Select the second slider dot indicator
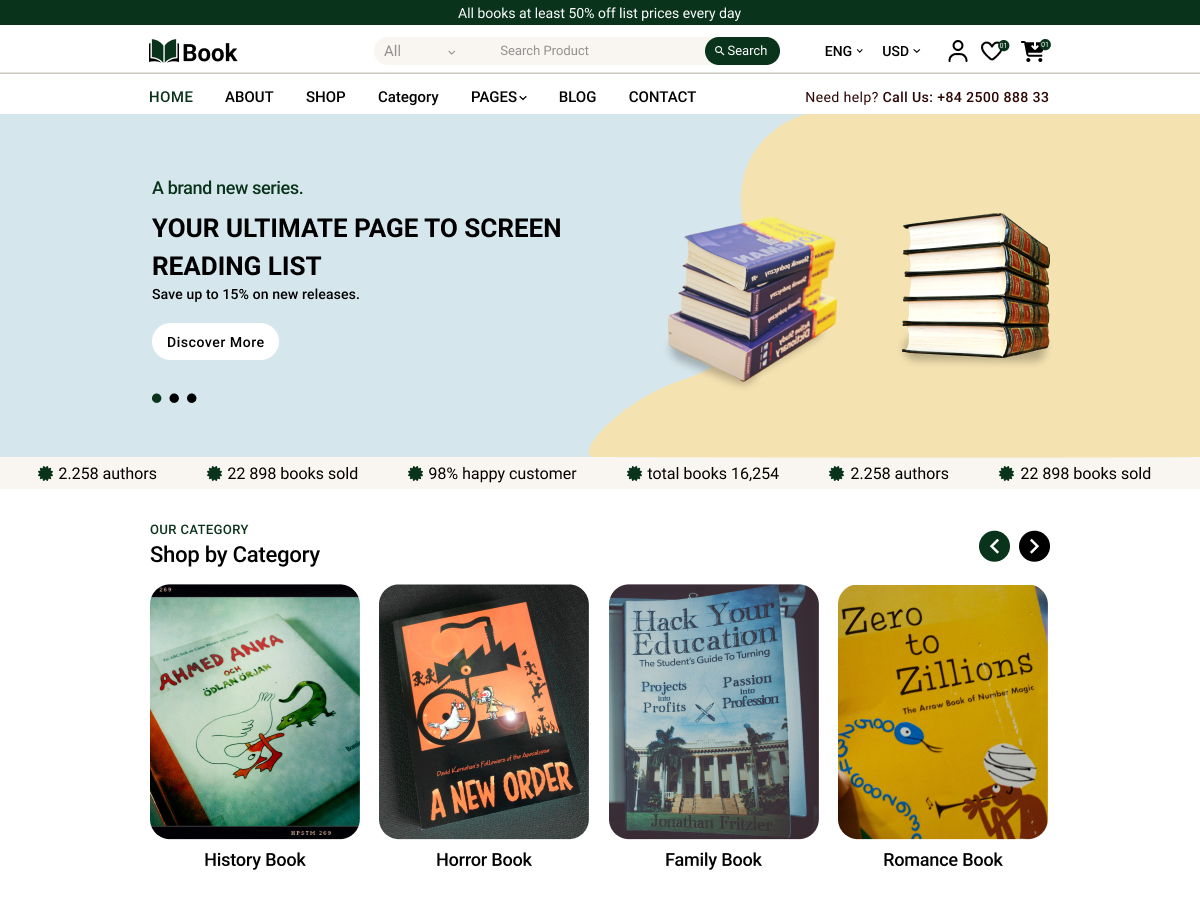Screen dimensions: 1200x900 174,397
